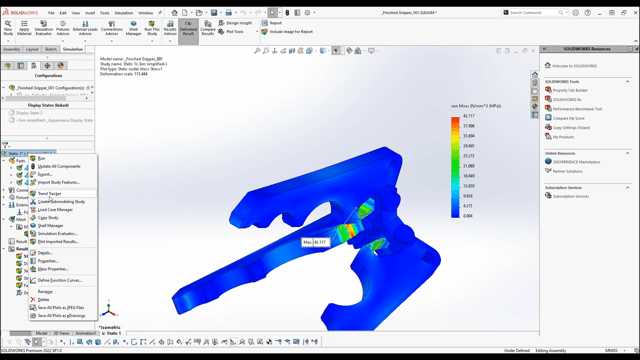Open Performance Benchmark Test link
The height and width of the screenshot is (360, 640).
coord(577,109)
